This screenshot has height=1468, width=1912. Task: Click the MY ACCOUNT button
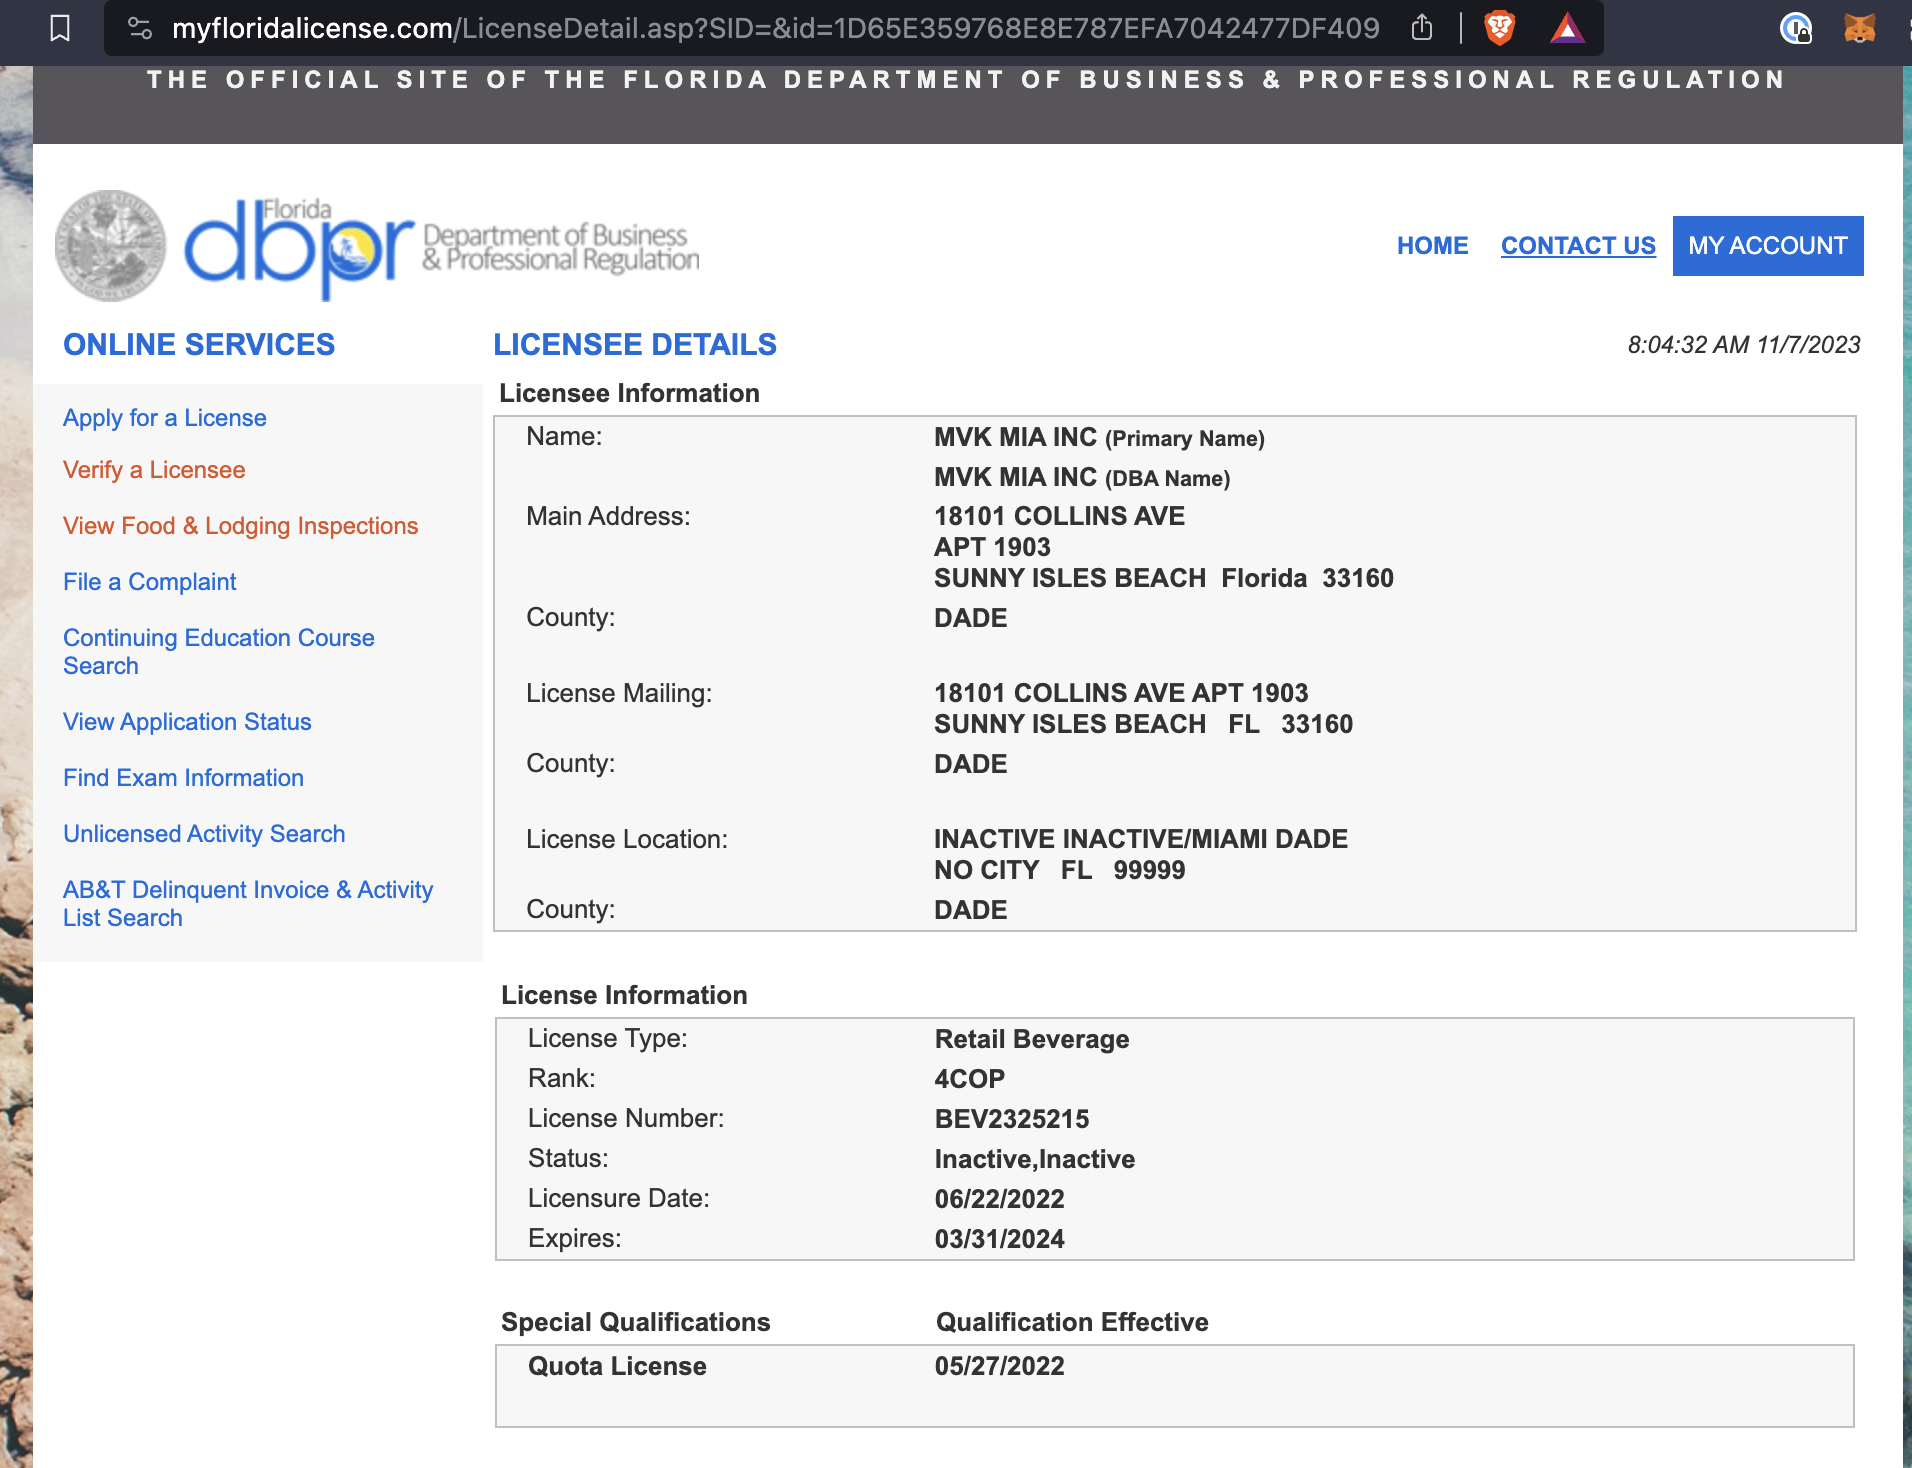tap(1768, 246)
